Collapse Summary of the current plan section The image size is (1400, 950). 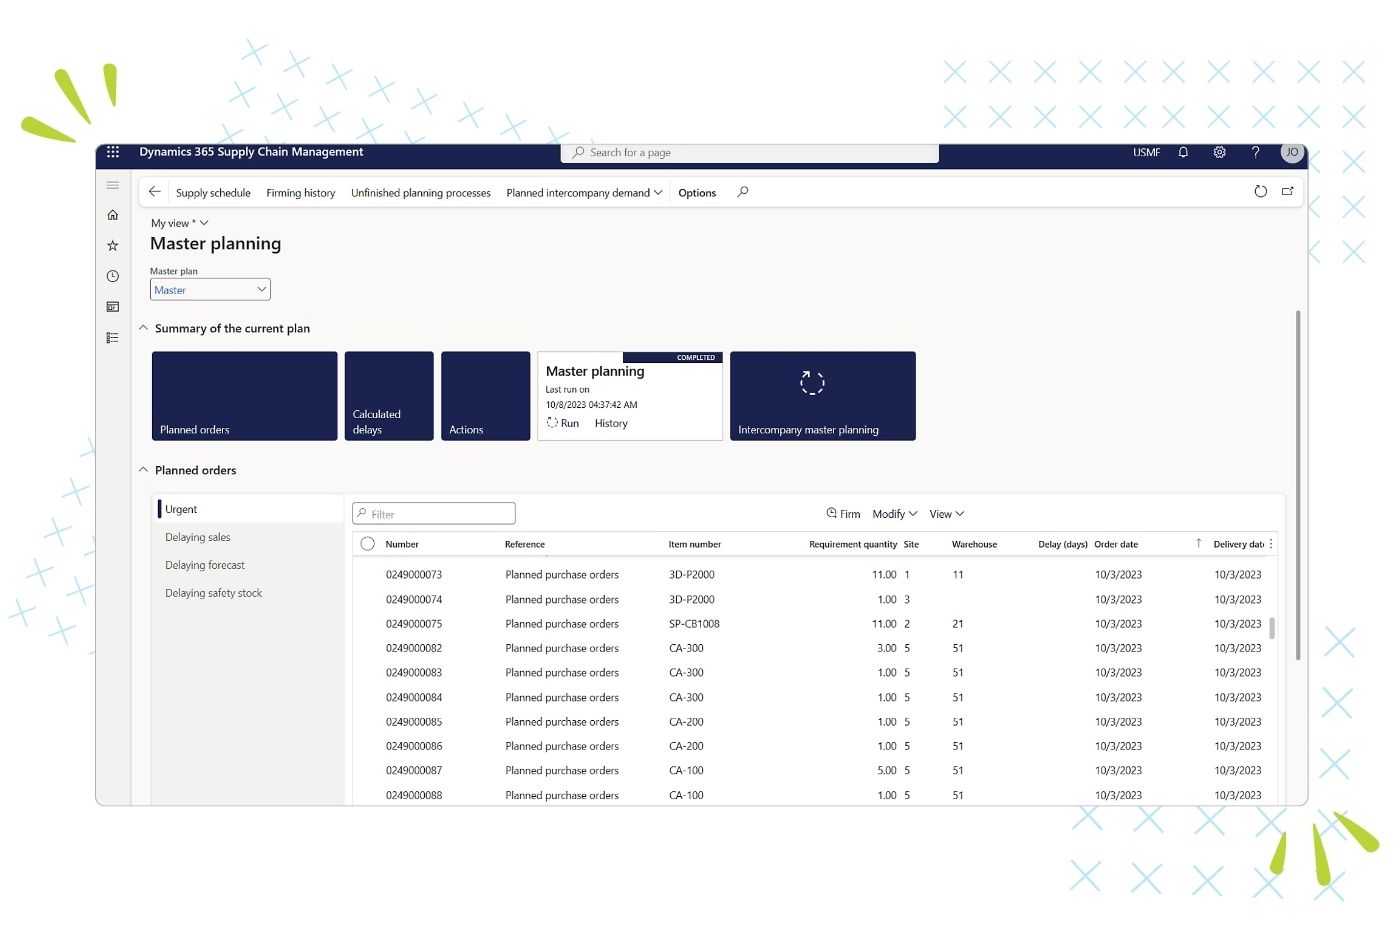tap(143, 328)
